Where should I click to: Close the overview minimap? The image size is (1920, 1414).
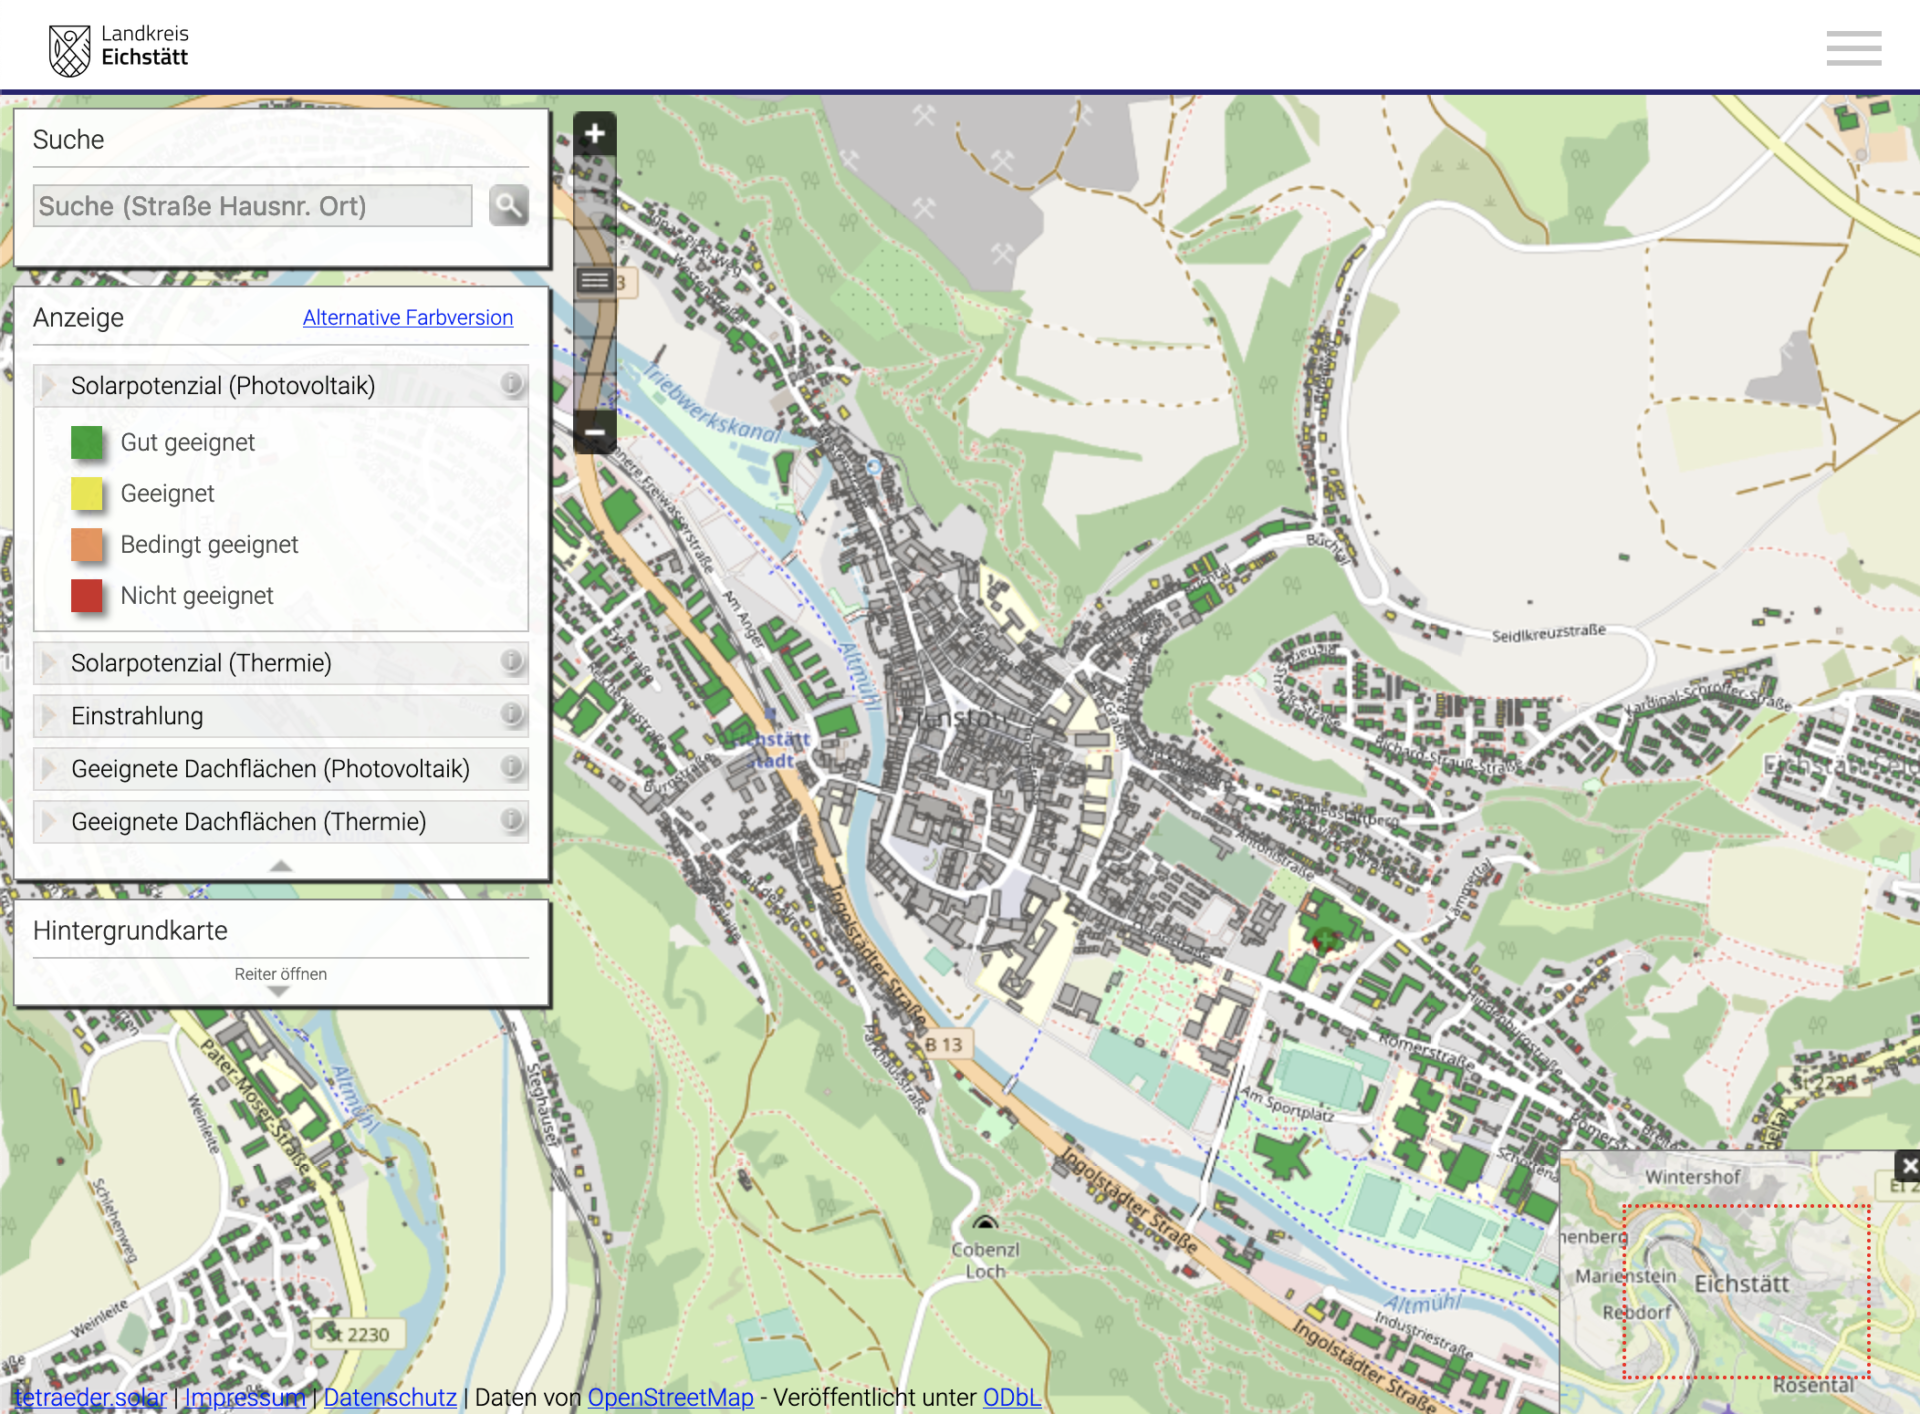1908,1165
